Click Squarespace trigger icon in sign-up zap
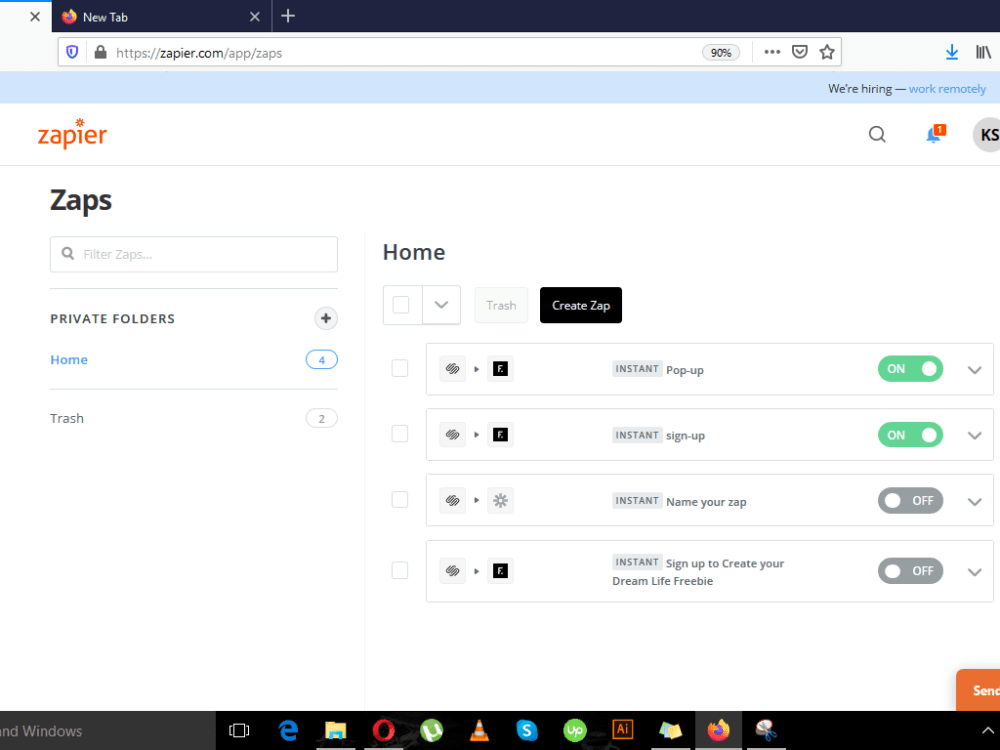This screenshot has height=750, width=1000. pos(452,434)
